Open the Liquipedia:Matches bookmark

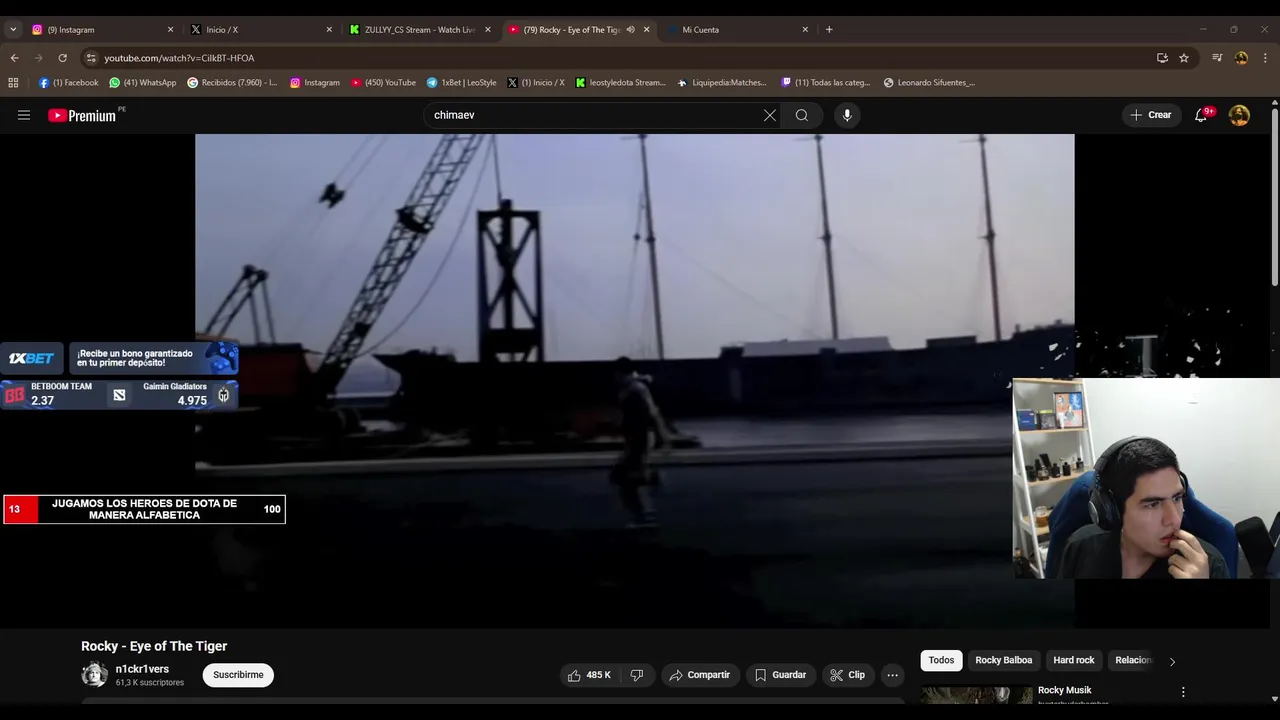pos(722,83)
